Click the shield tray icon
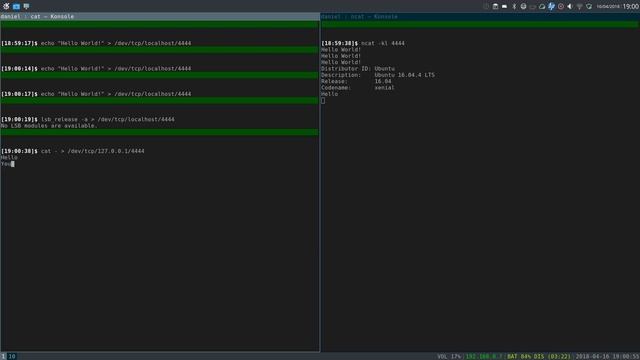 click(589, 7)
